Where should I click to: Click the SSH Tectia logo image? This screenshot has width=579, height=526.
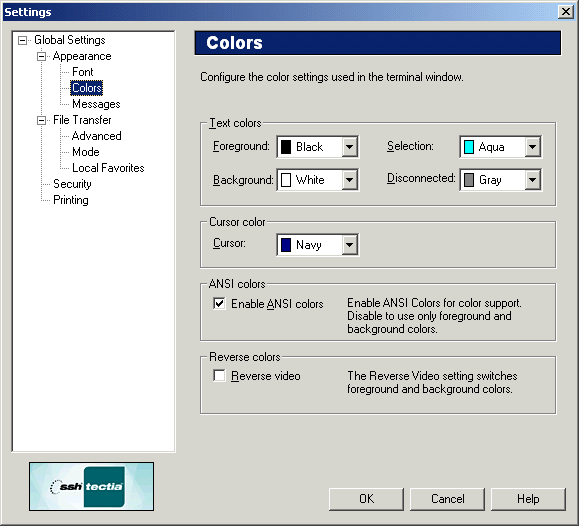point(92,486)
